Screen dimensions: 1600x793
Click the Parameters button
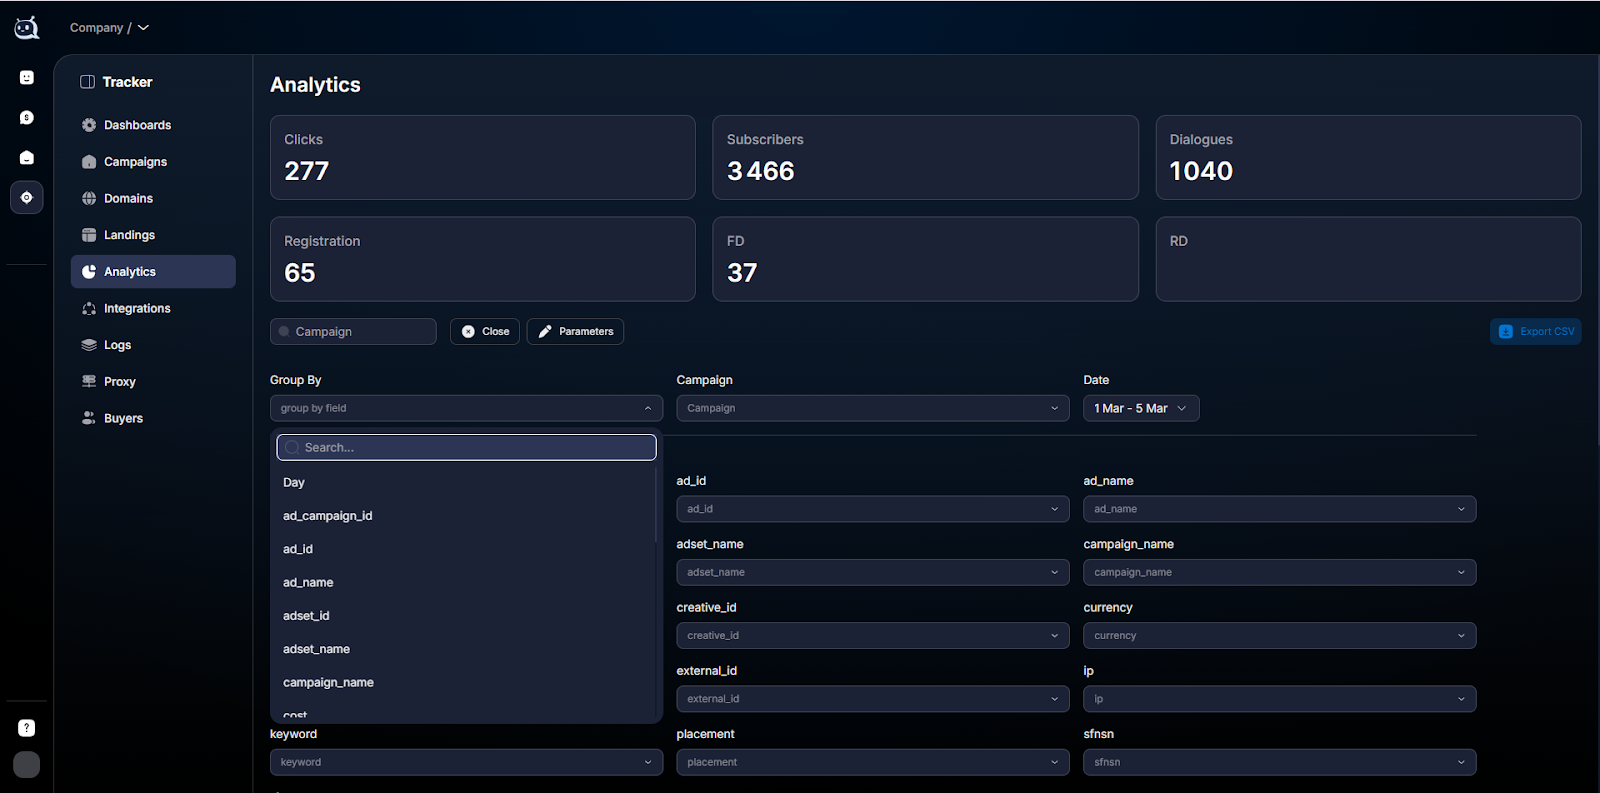[x=575, y=331]
